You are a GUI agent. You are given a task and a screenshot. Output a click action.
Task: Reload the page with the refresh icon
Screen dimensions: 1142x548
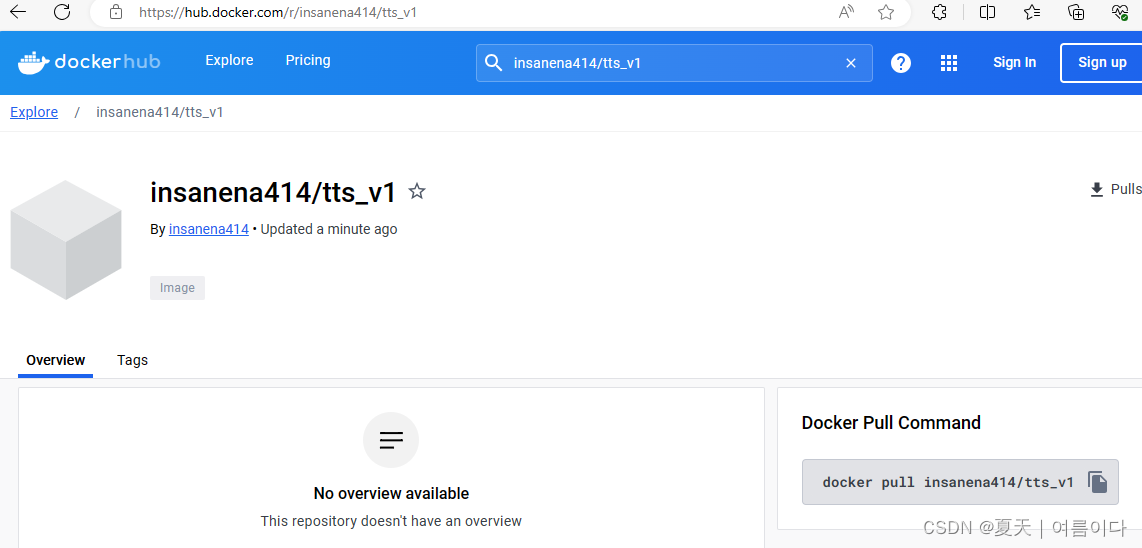(62, 12)
